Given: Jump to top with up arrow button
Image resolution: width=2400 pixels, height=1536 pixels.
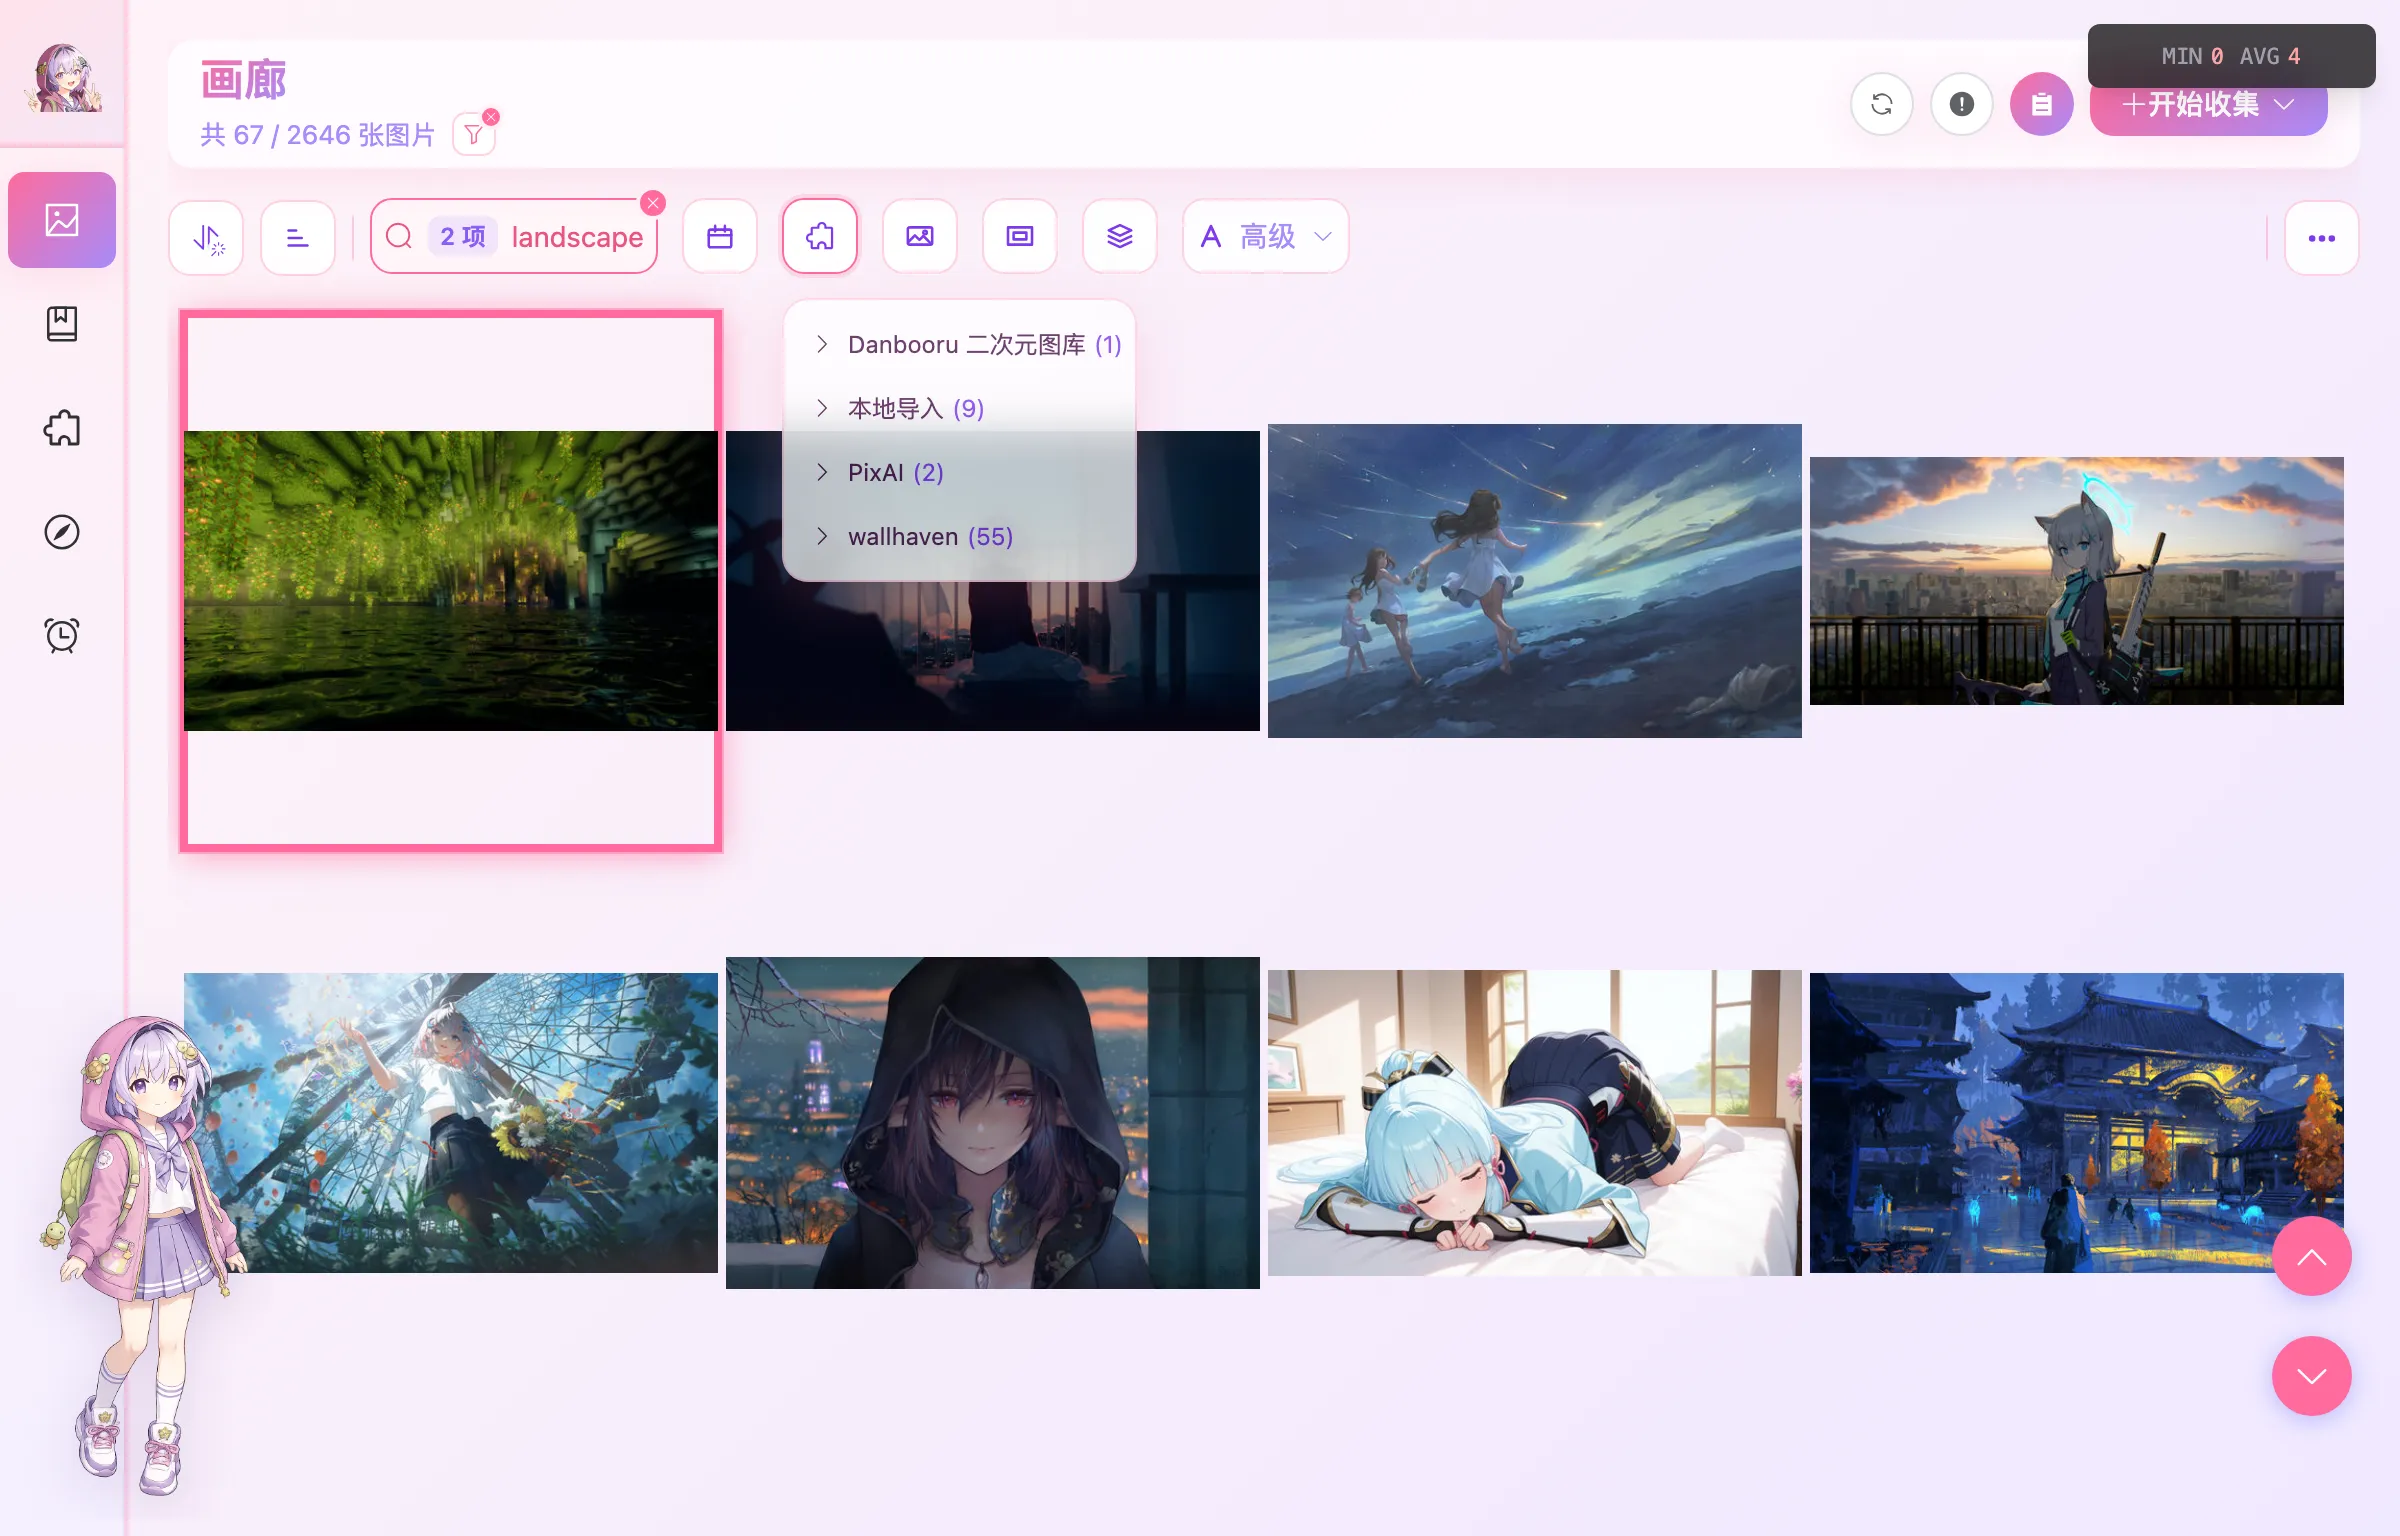Looking at the screenshot, I should click(2312, 1257).
